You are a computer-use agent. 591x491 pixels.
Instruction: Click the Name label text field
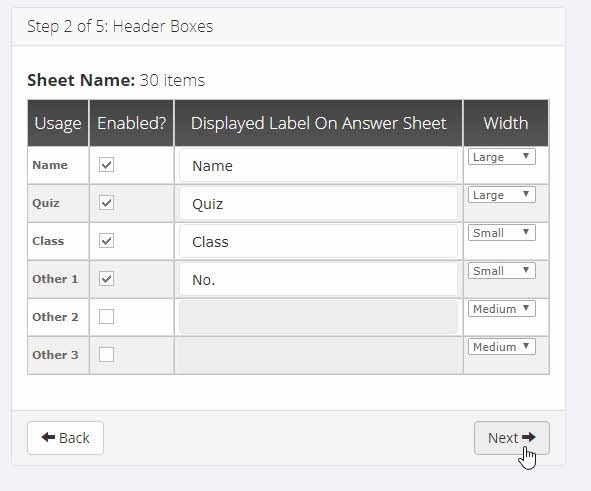pyautogui.click(x=318, y=165)
